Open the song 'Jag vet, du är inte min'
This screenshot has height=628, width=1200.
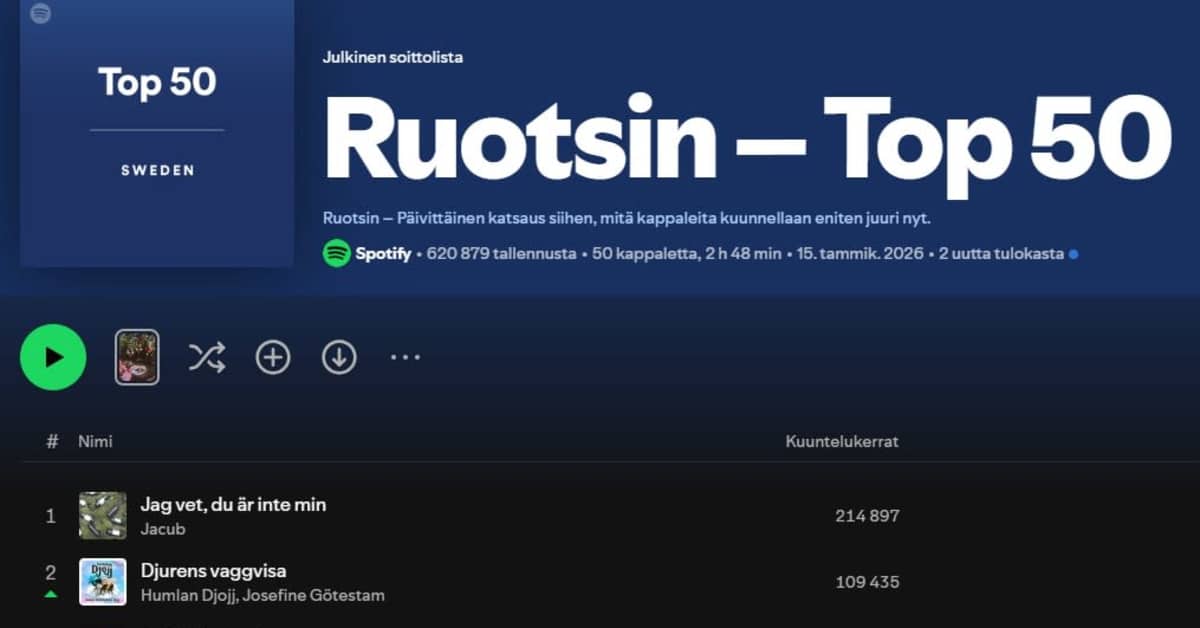pyautogui.click(x=233, y=505)
